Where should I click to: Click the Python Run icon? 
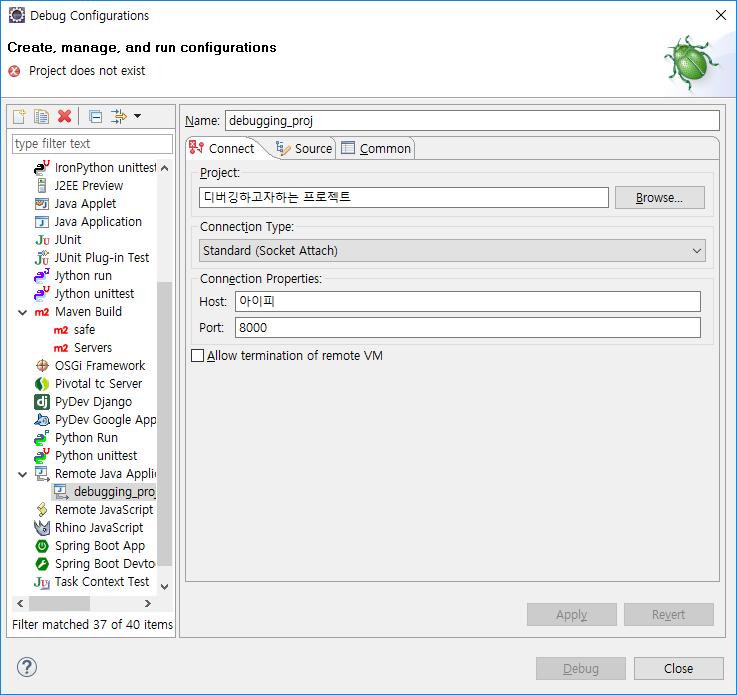[42, 438]
